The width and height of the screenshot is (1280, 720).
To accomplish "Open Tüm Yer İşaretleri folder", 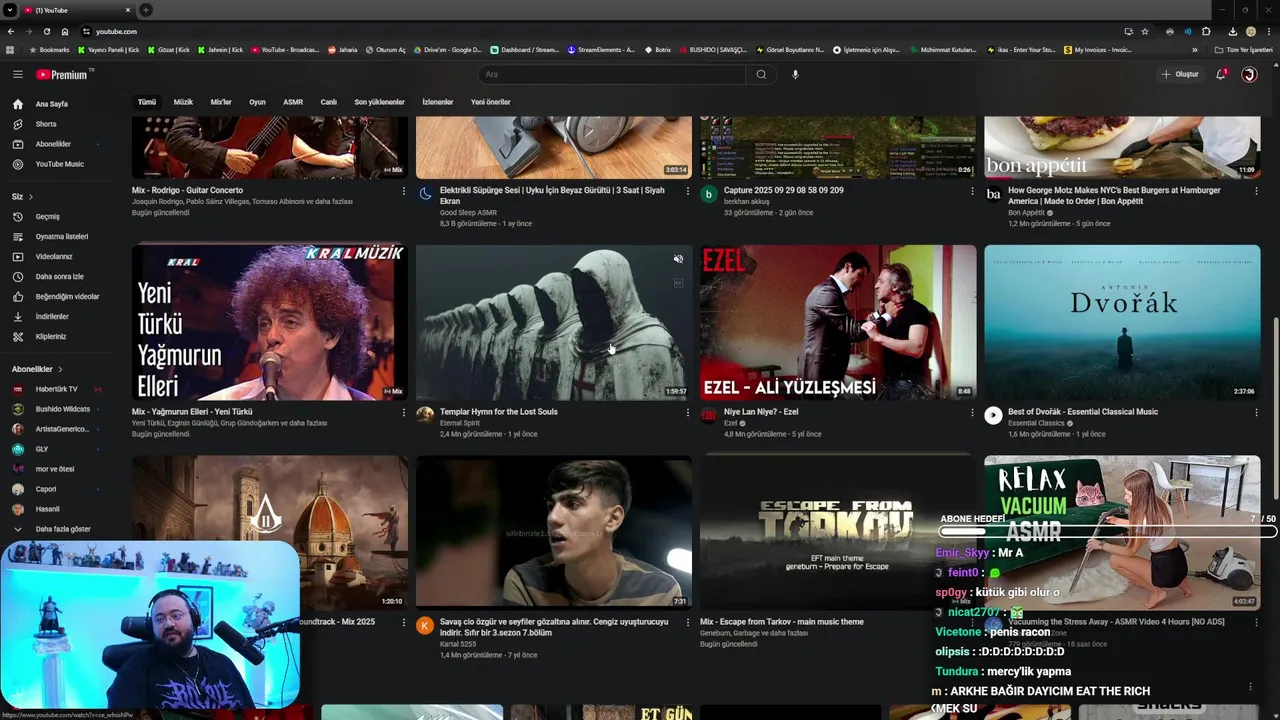I will [1243, 50].
